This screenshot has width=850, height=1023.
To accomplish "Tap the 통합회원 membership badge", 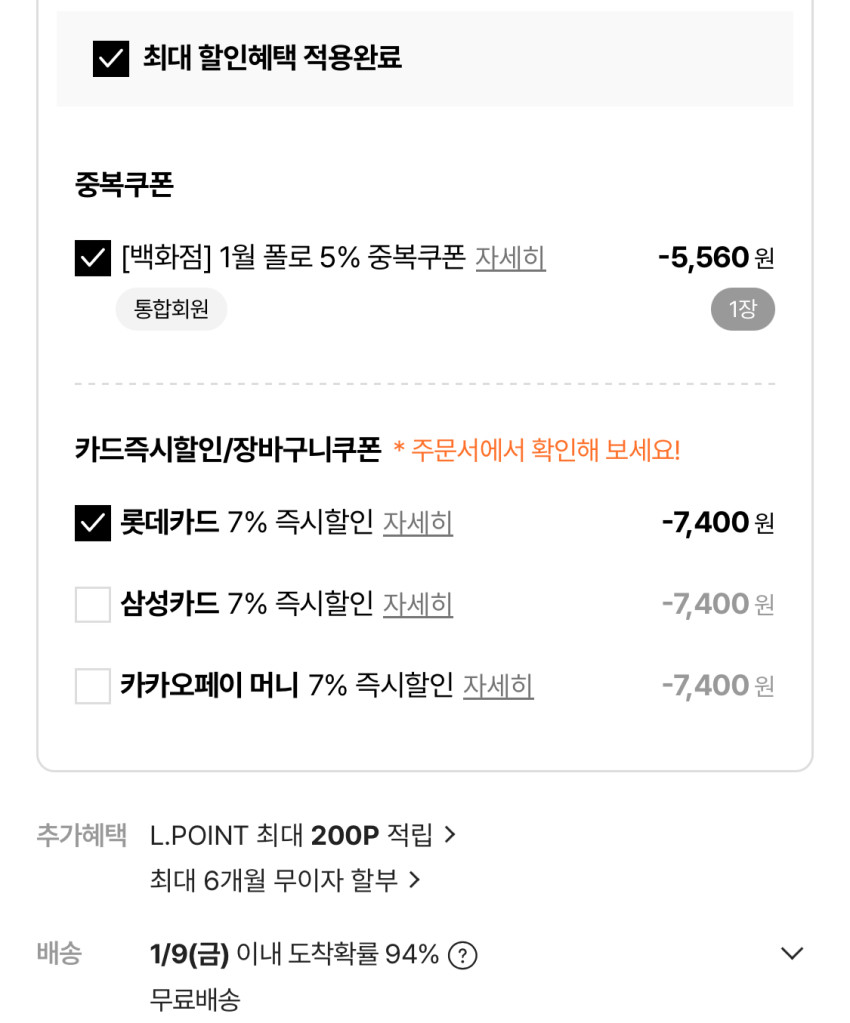I will 171,309.
